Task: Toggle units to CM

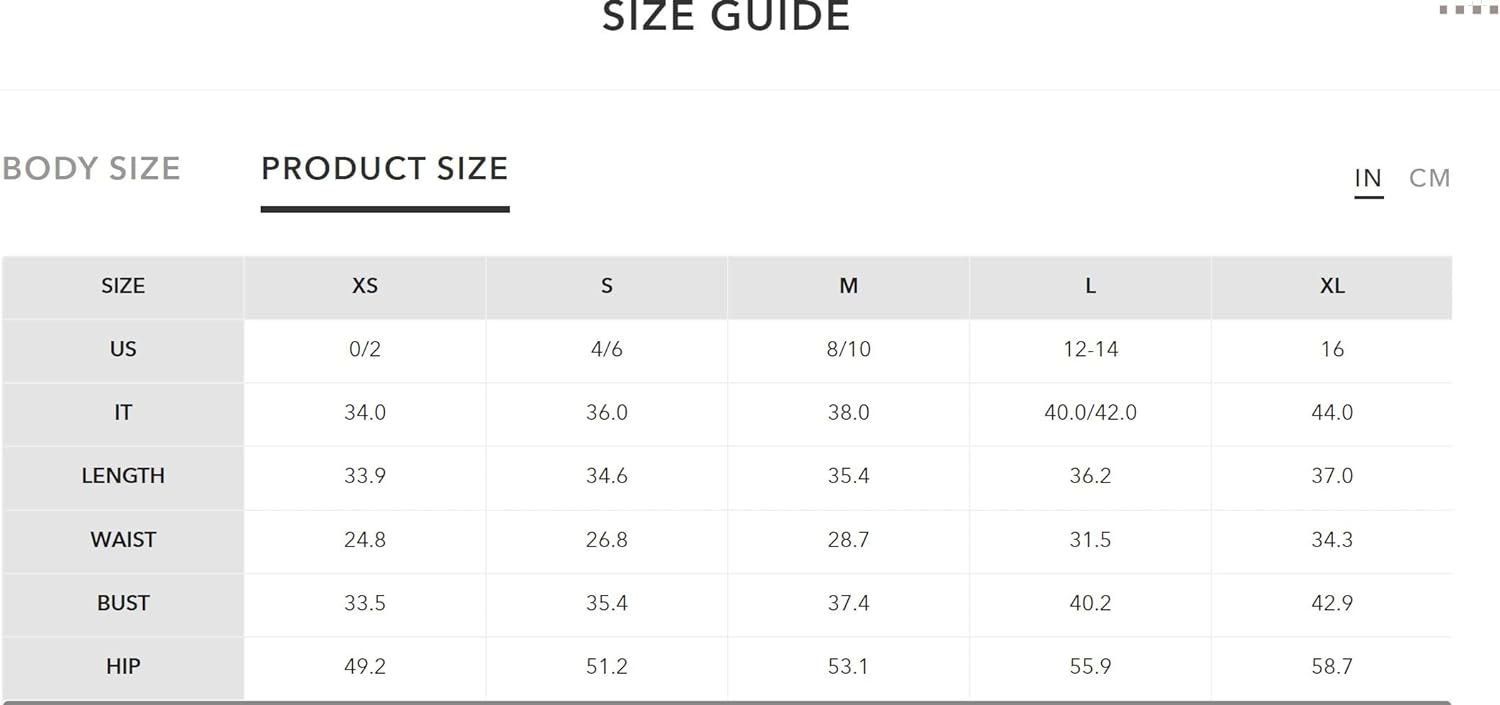Action: tap(1429, 178)
